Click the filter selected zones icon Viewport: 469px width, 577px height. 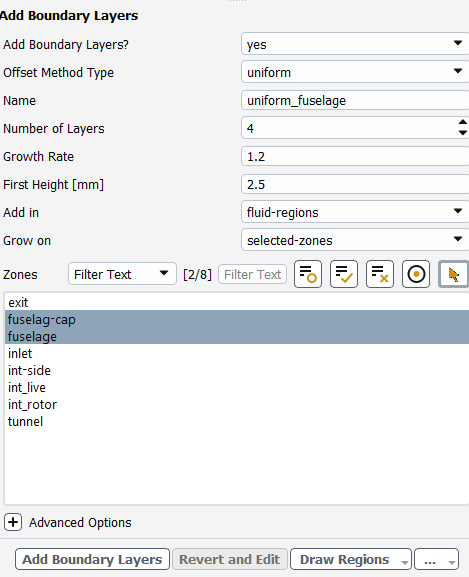[308, 274]
